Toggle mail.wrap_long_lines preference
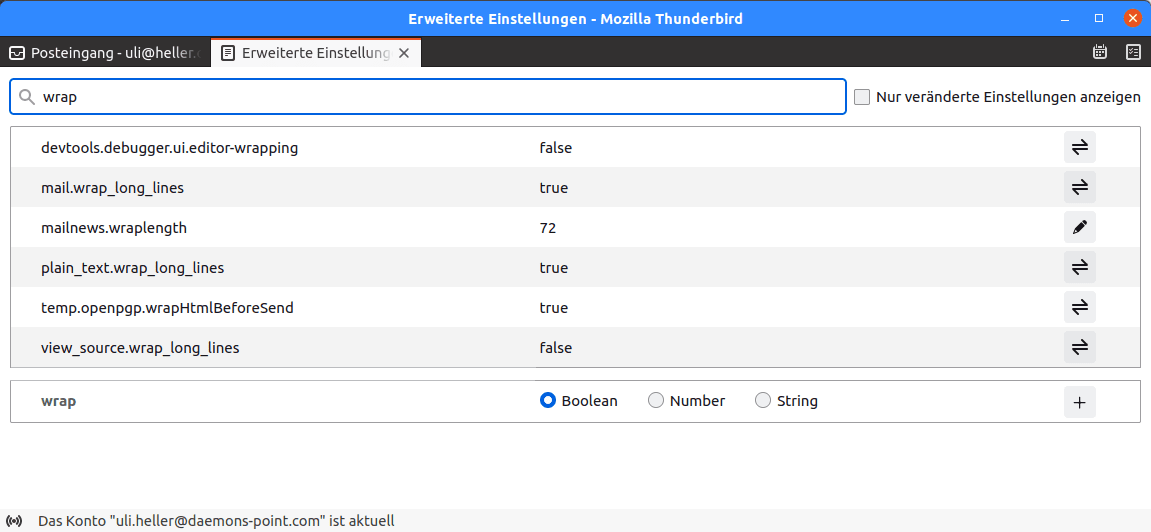This screenshot has height=532, width=1151. [x=1079, y=188]
